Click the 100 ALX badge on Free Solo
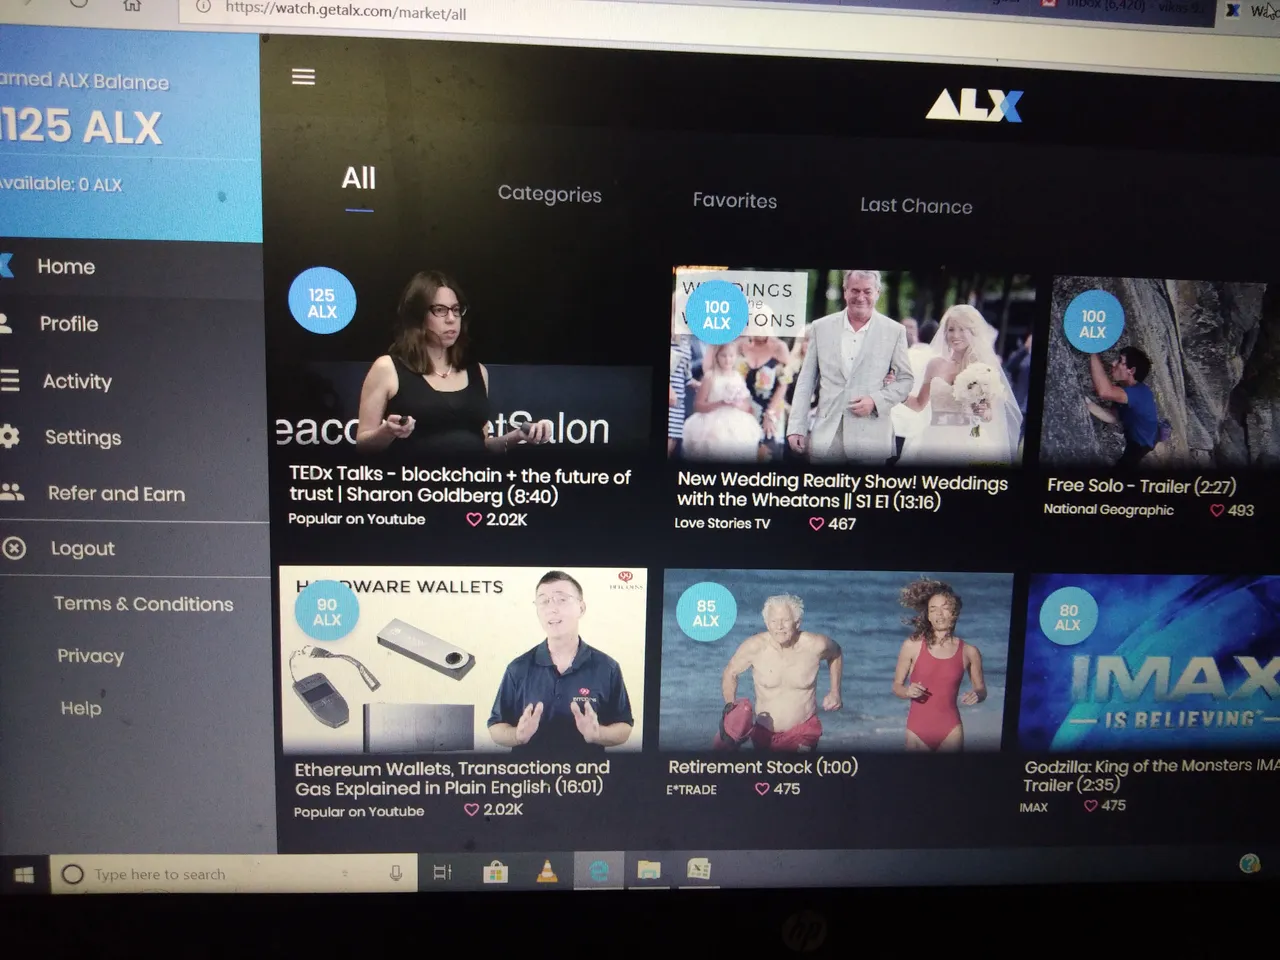 pyautogui.click(x=1093, y=323)
